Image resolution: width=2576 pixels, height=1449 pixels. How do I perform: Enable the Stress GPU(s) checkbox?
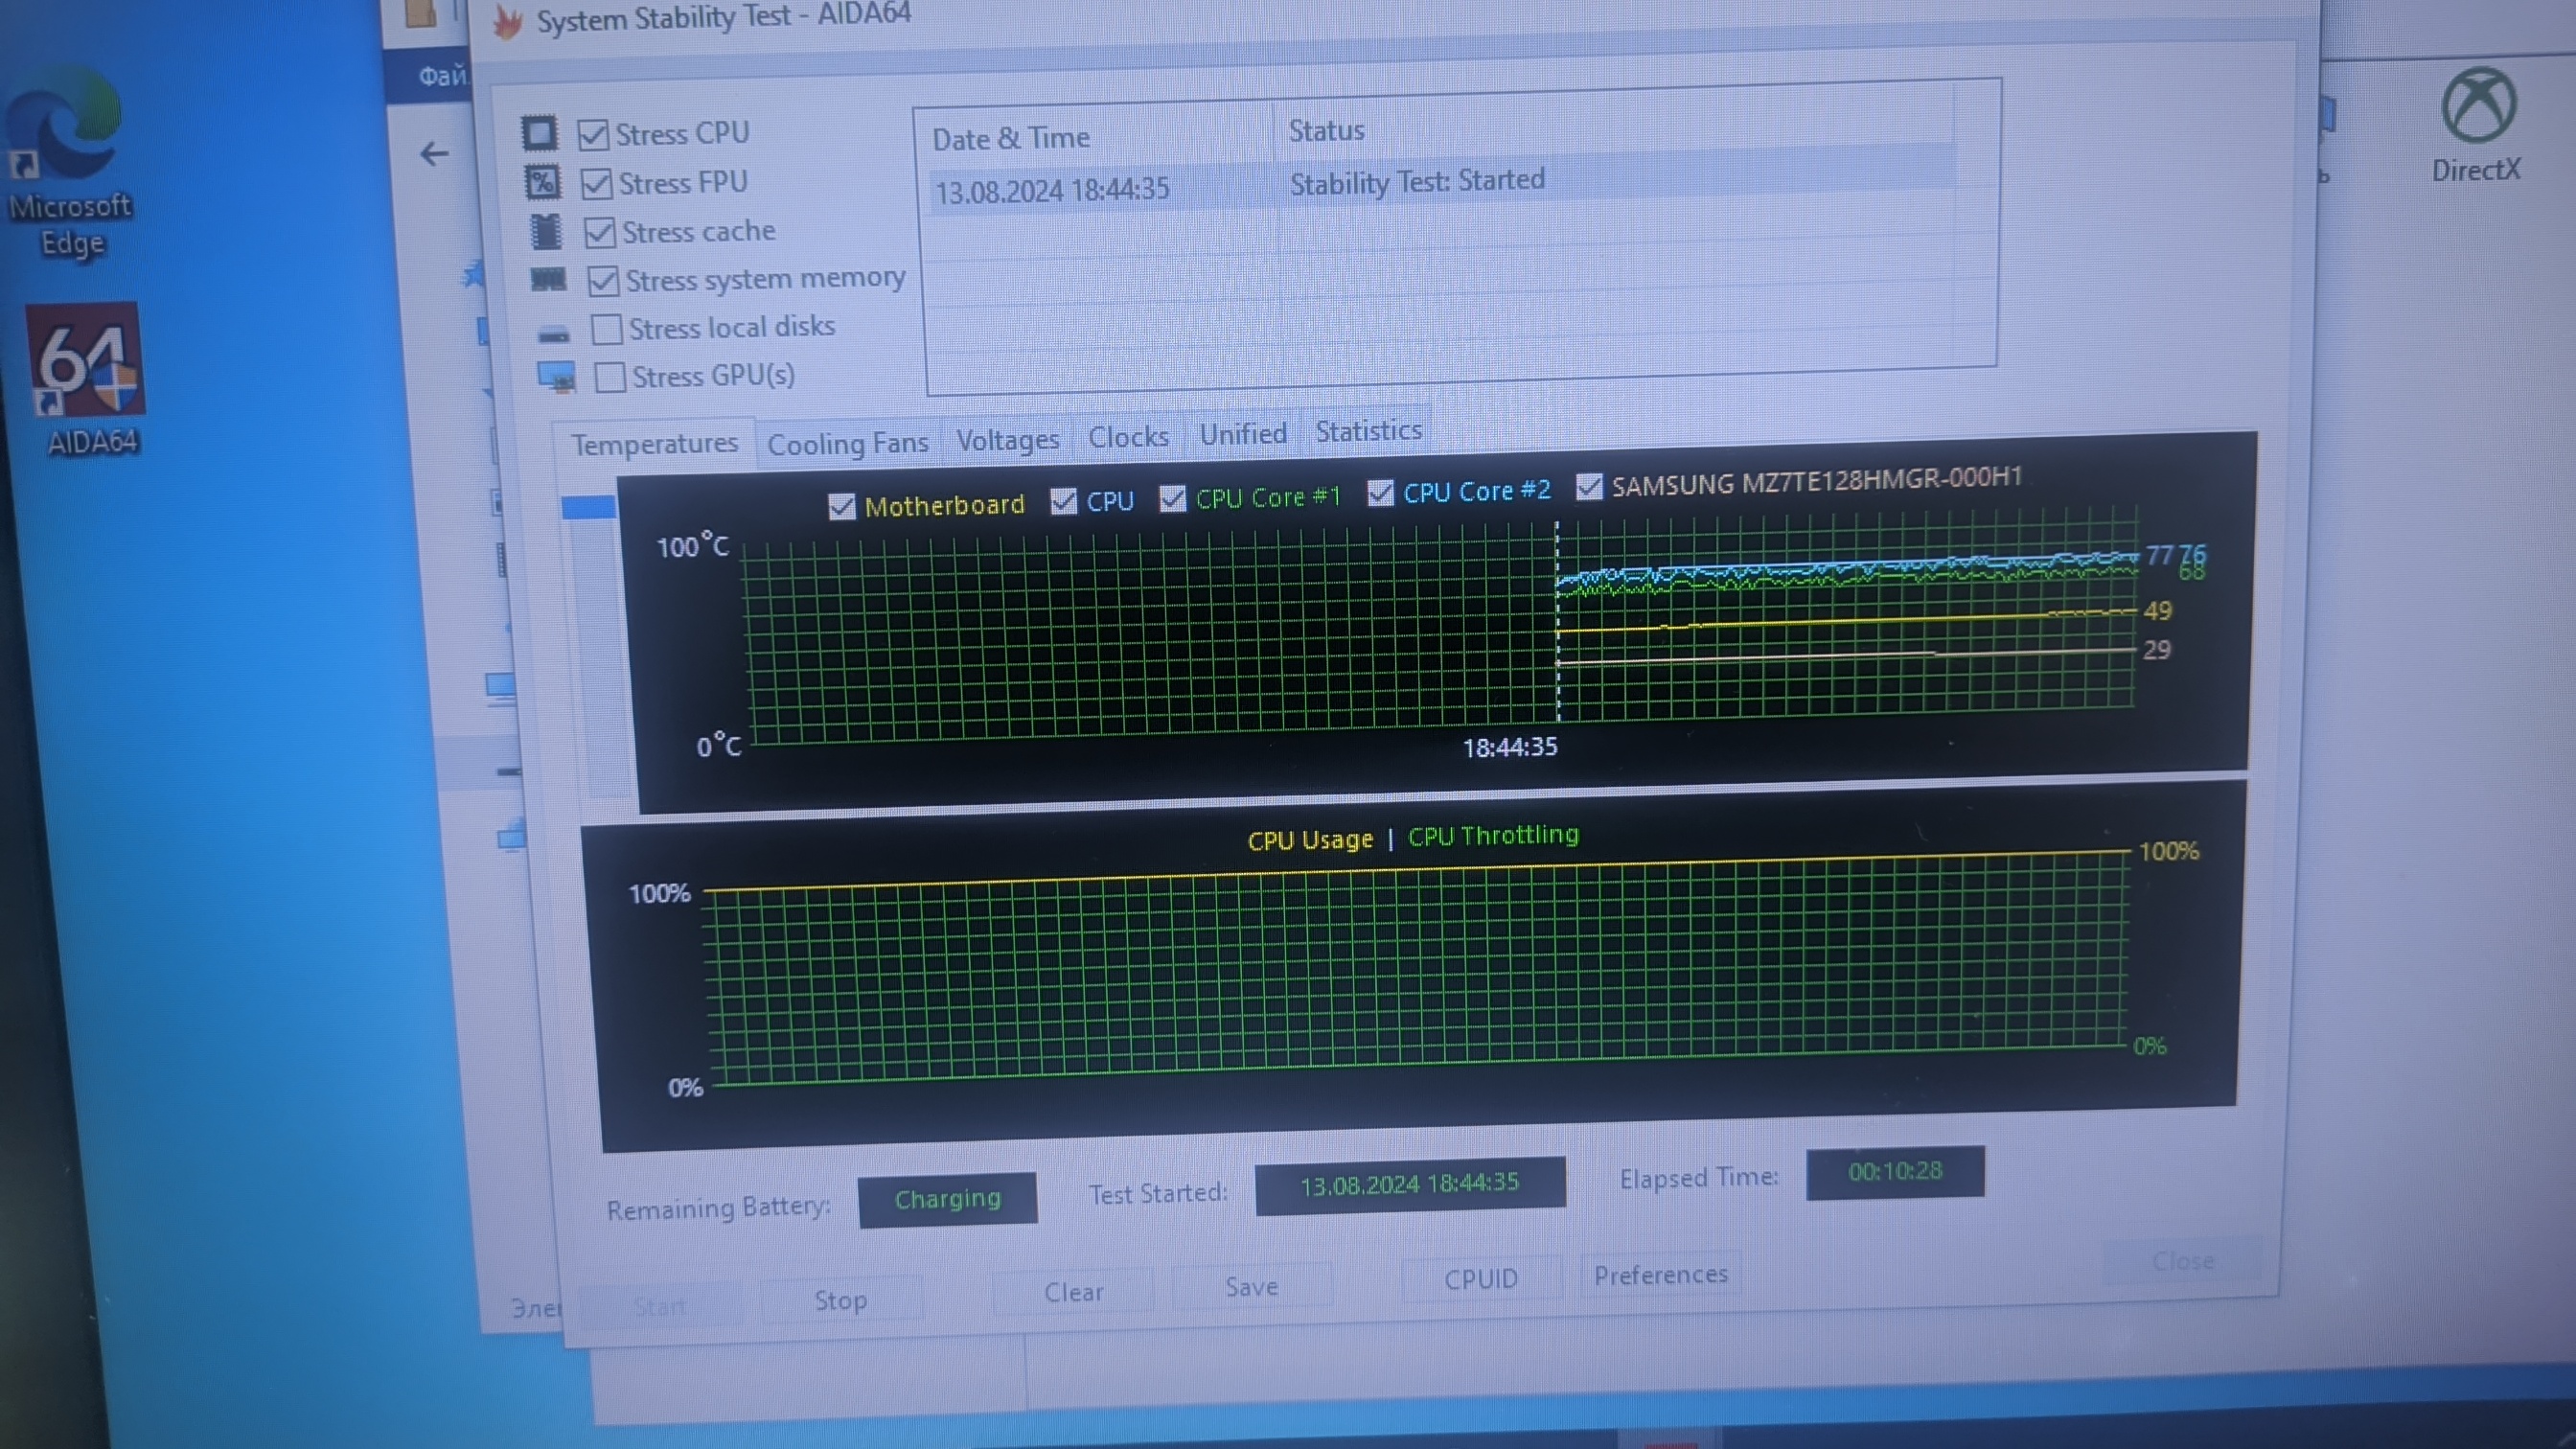[610, 377]
